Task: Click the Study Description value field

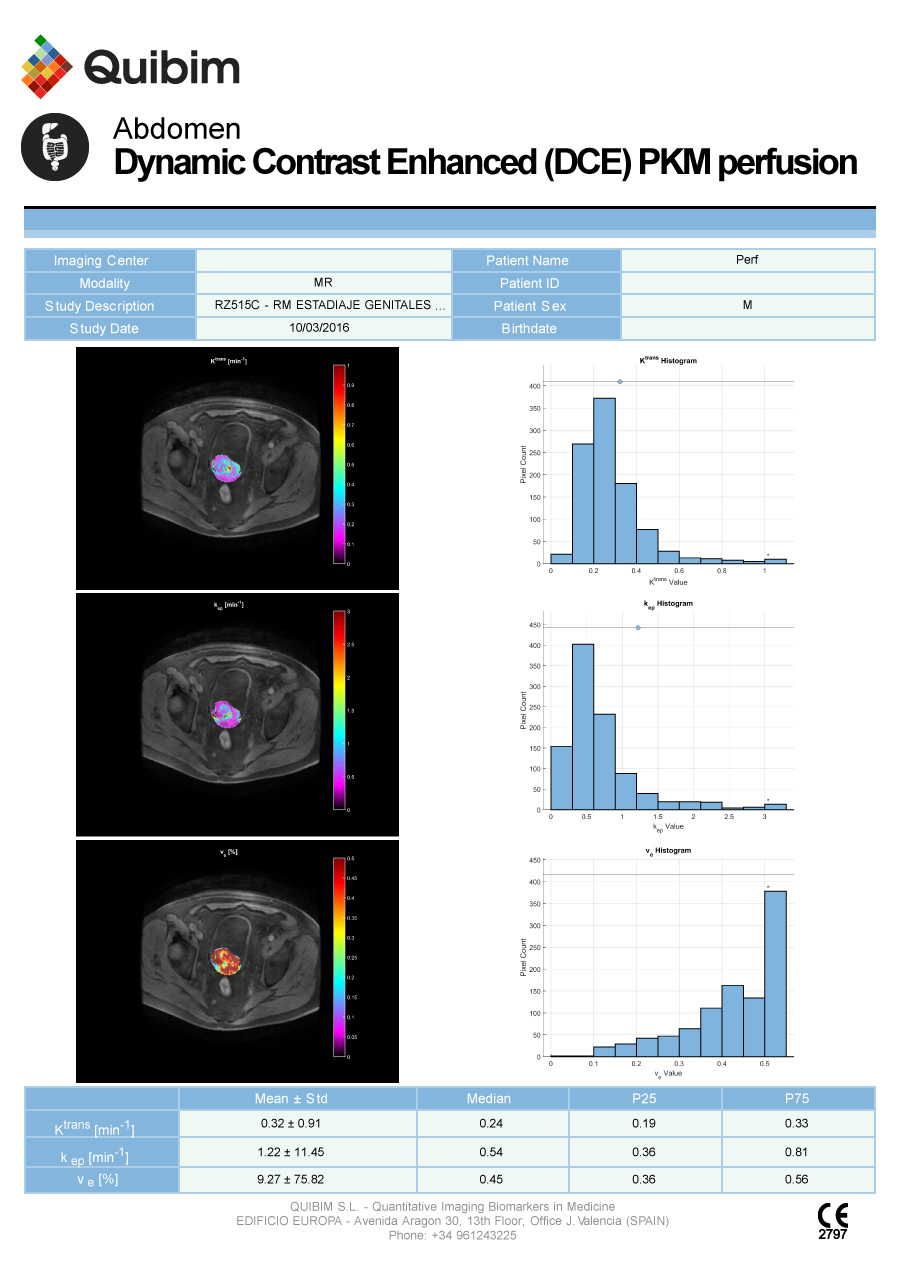Action: (324, 305)
